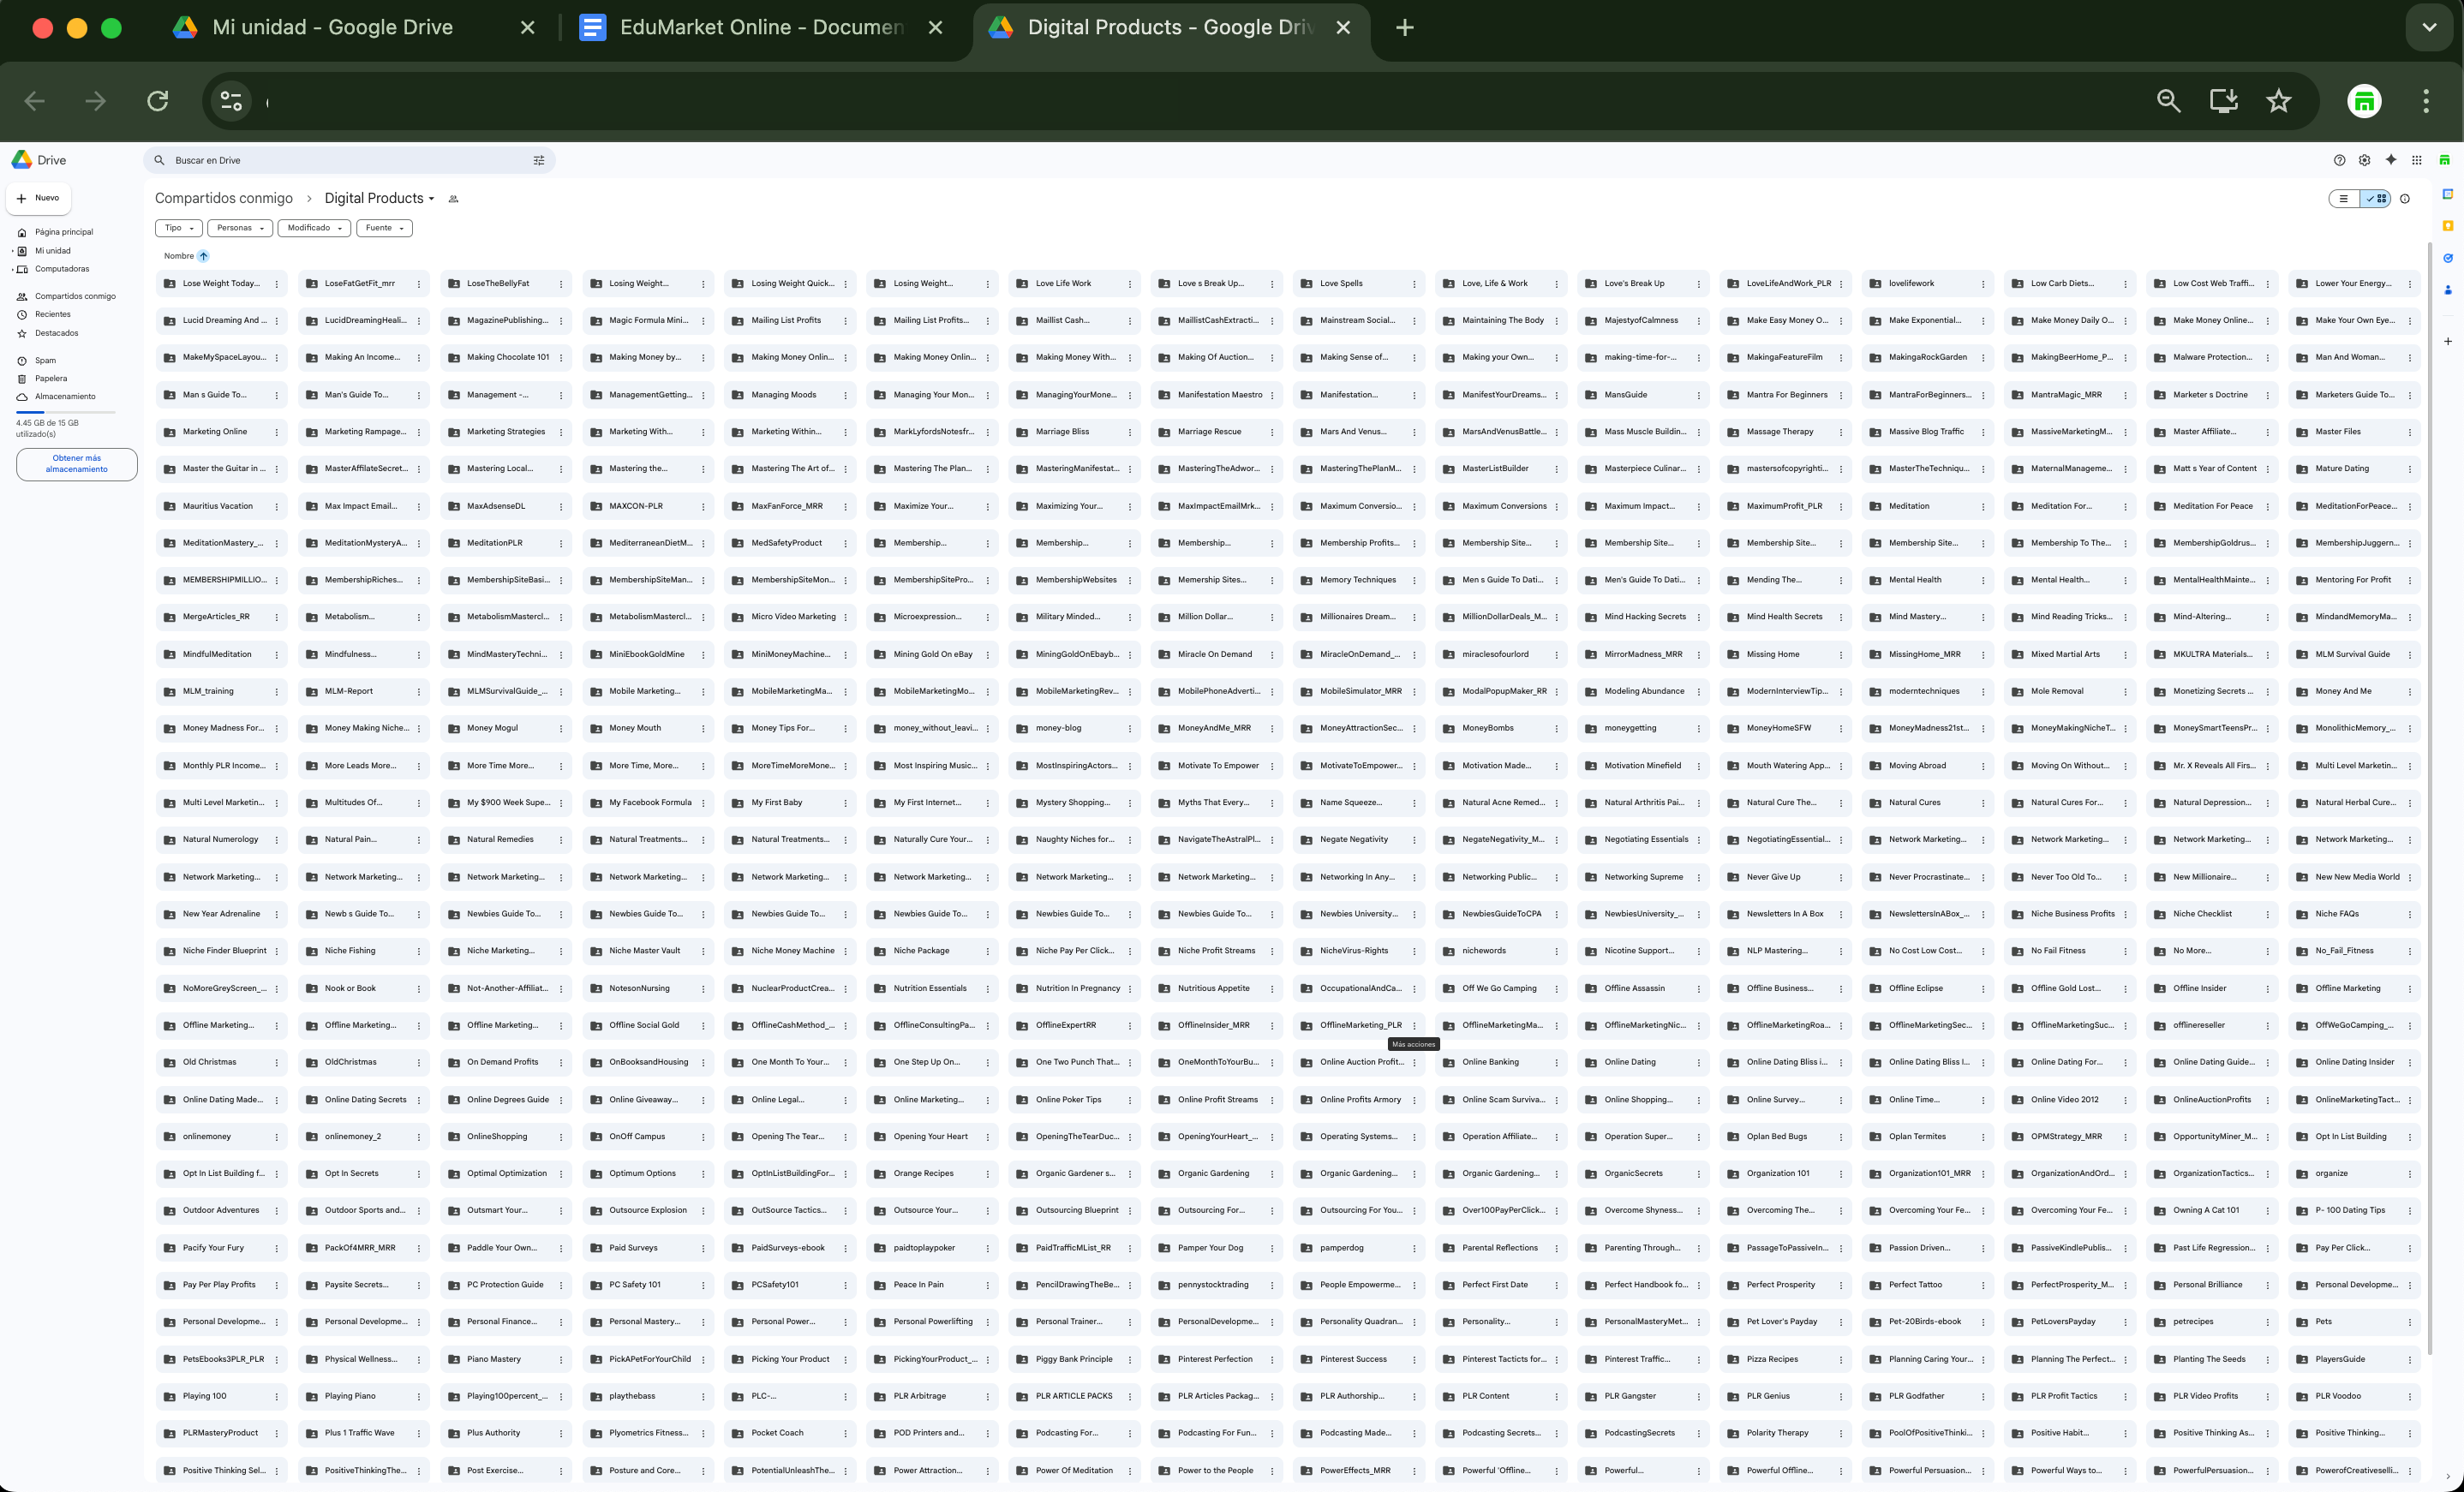
Task: Open Drive settings gear
Action: click(x=2364, y=160)
